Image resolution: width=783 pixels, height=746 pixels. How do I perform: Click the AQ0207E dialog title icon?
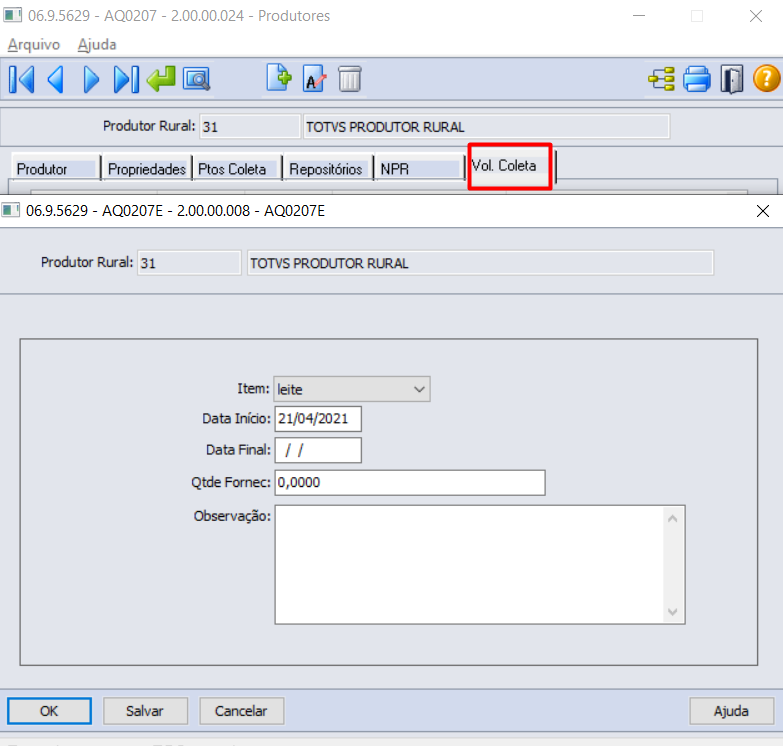click(x=10, y=210)
